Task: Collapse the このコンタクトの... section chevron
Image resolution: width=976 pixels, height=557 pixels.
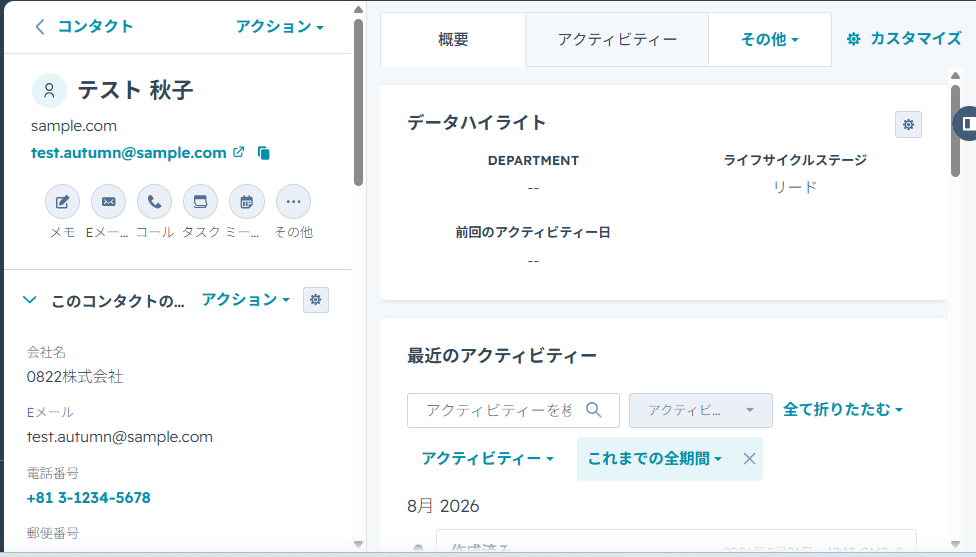Action: 29,300
